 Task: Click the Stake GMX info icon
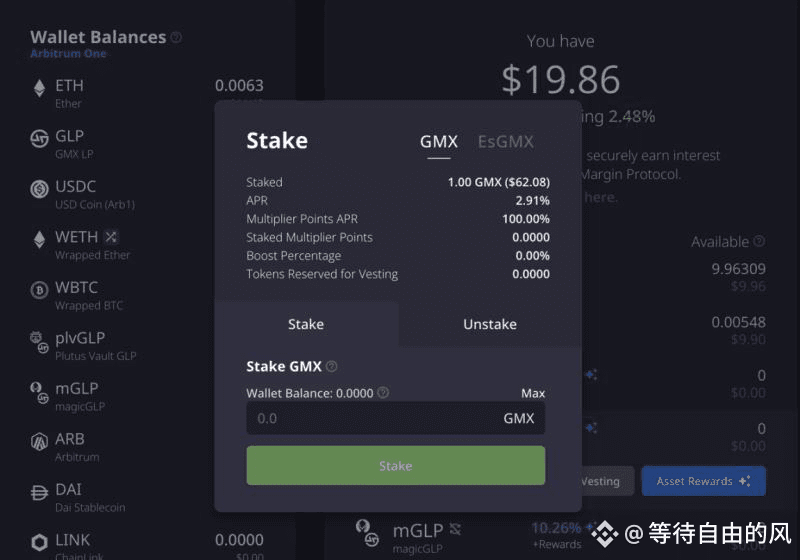pos(332,366)
